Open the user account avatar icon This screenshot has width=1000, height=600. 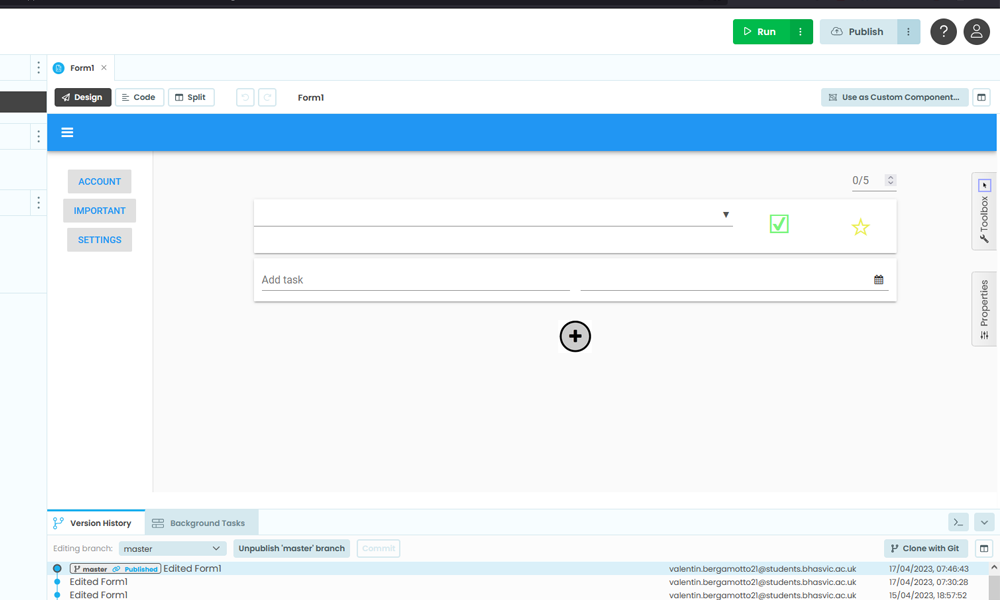click(x=976, y=32)
